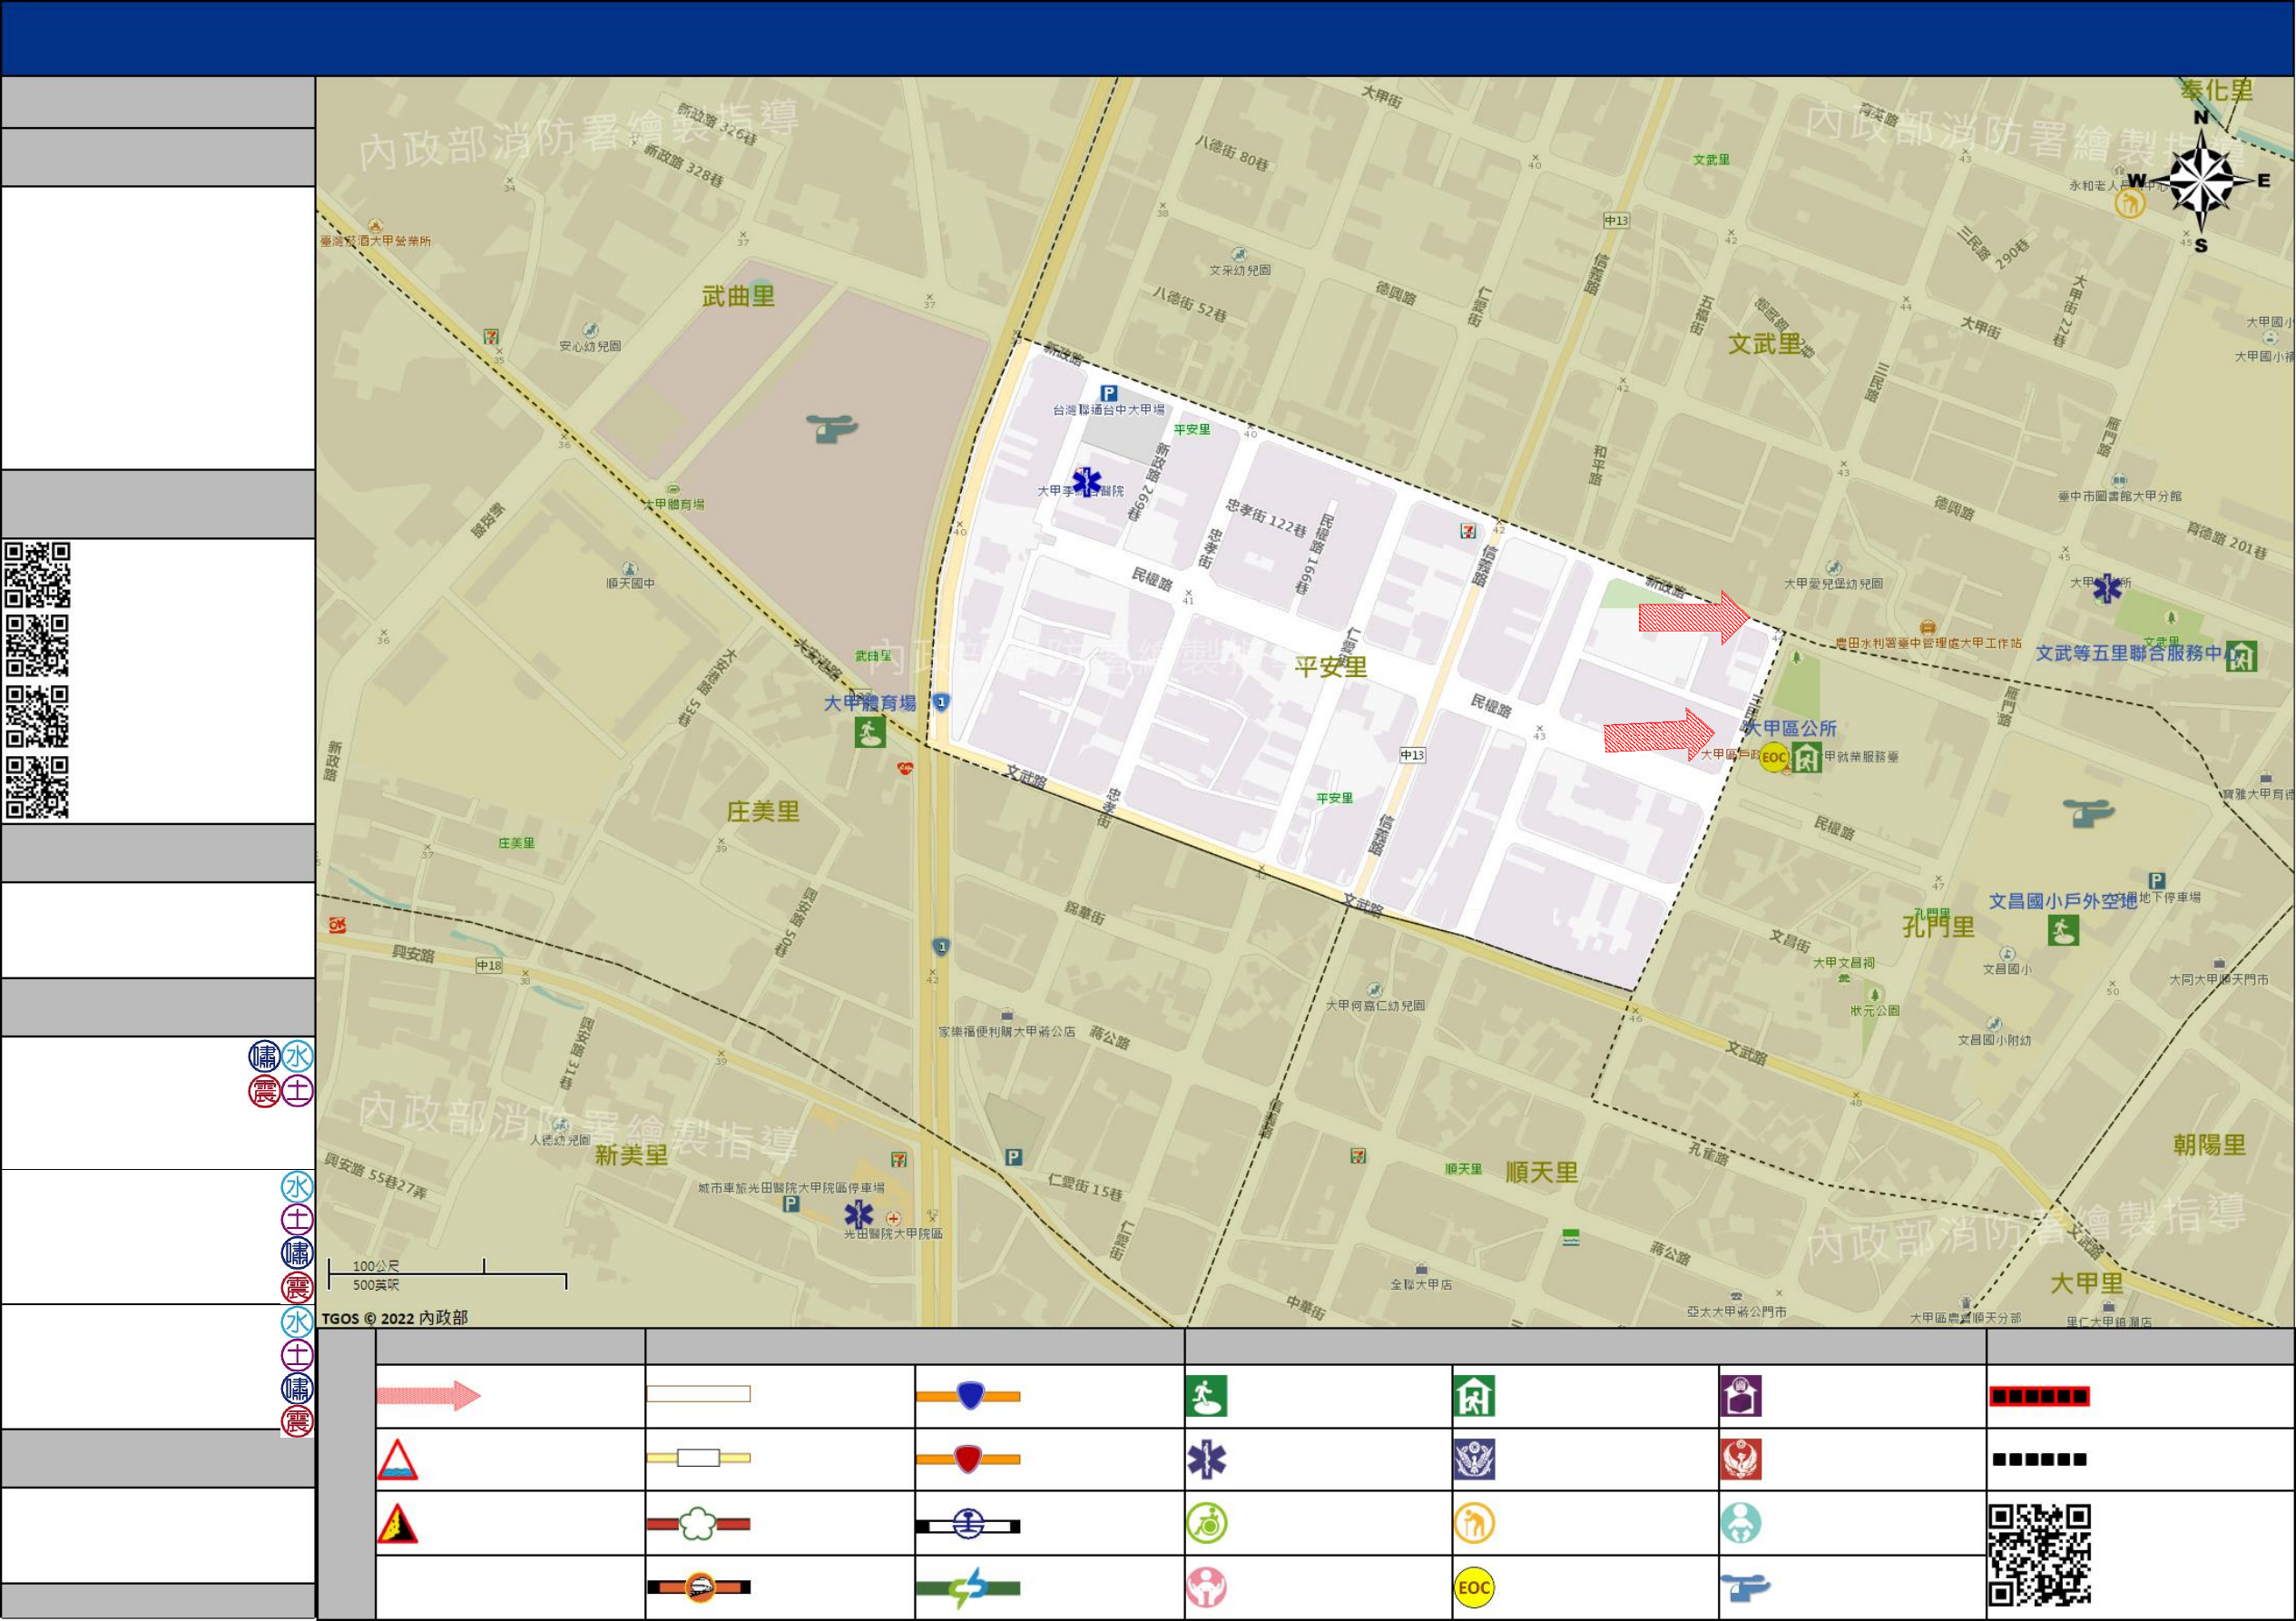Click the helicopter icon east of 民權路
The height and width of the screenshot is (1621, 2296).
pyautogui.click(x=2089, y=813)
